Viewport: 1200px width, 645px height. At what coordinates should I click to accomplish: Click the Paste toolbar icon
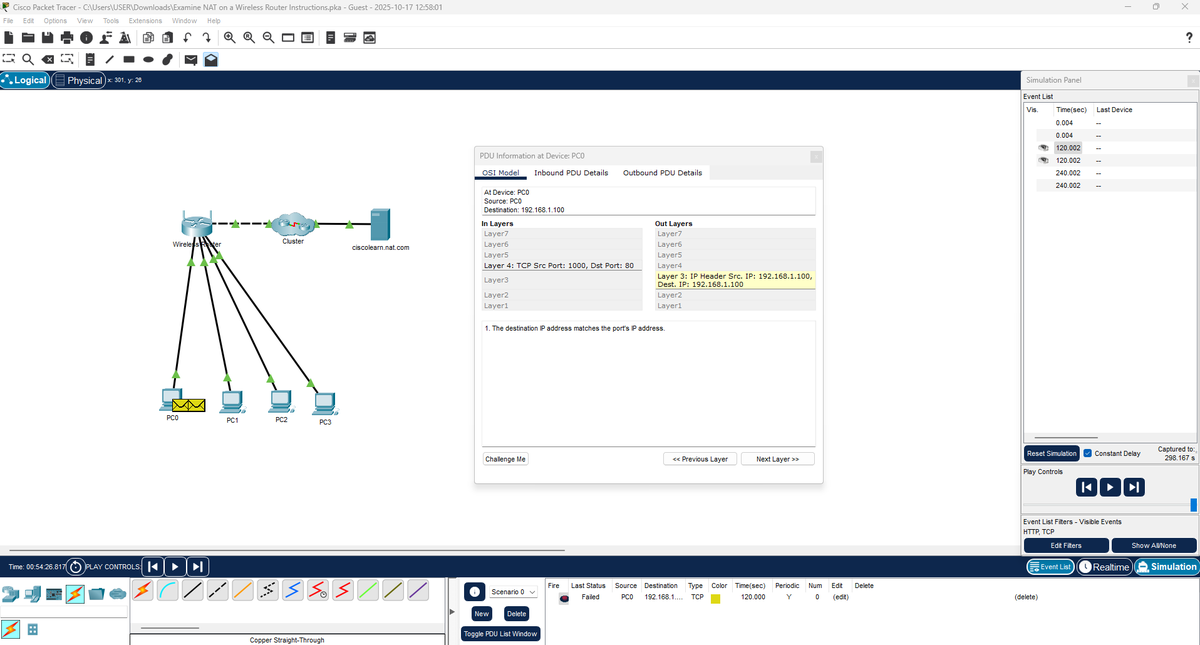(x=167, y=38)
